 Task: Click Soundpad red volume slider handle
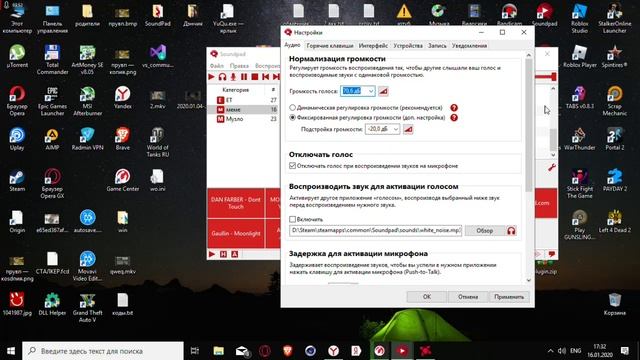tap(553, 76)
